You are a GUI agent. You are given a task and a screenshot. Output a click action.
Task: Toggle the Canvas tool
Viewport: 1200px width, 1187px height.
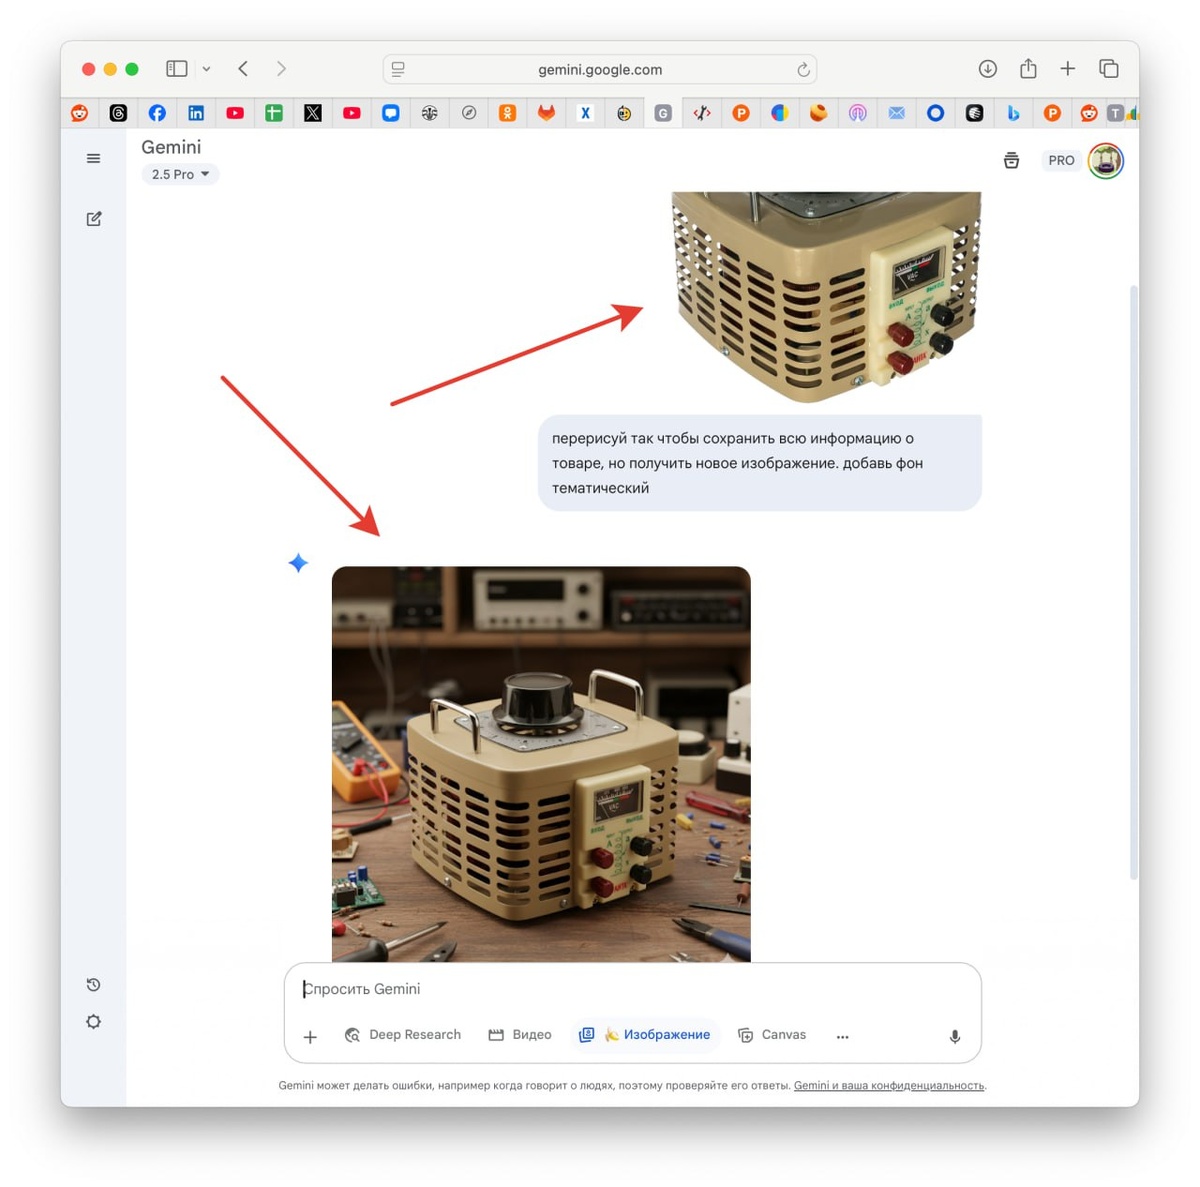coord(772,1035)
